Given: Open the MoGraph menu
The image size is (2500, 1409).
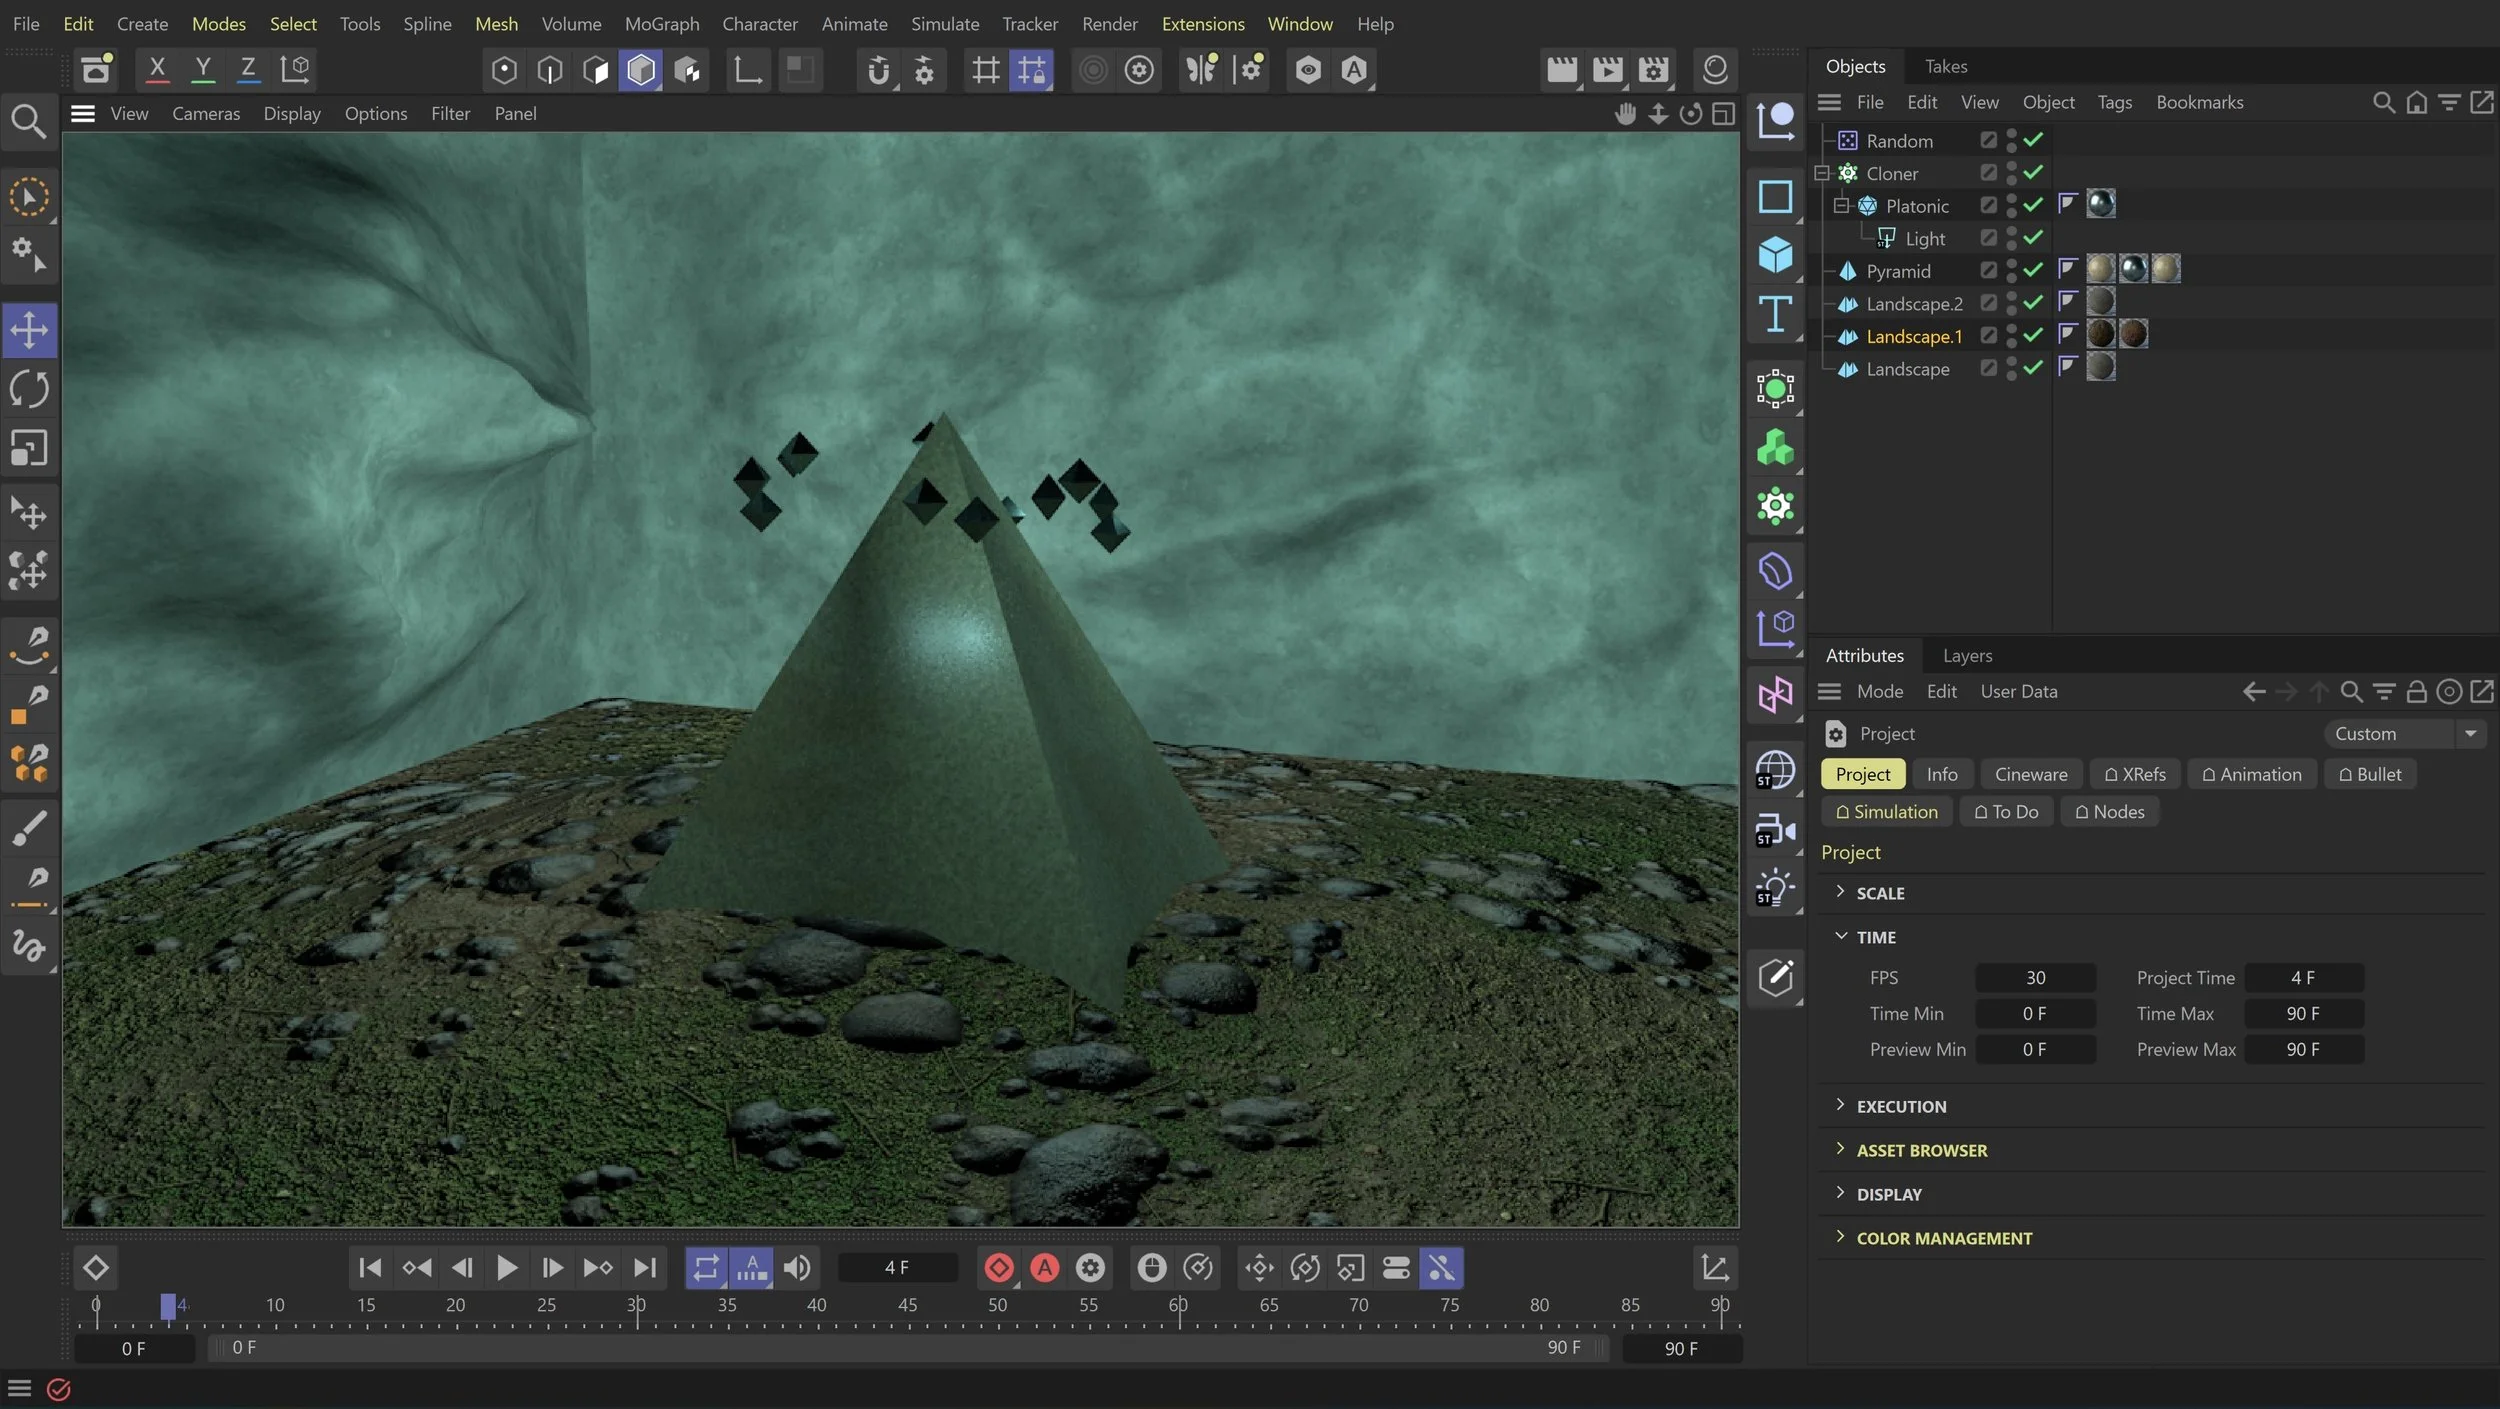Looking at the screenshot, I should [661, 23].
